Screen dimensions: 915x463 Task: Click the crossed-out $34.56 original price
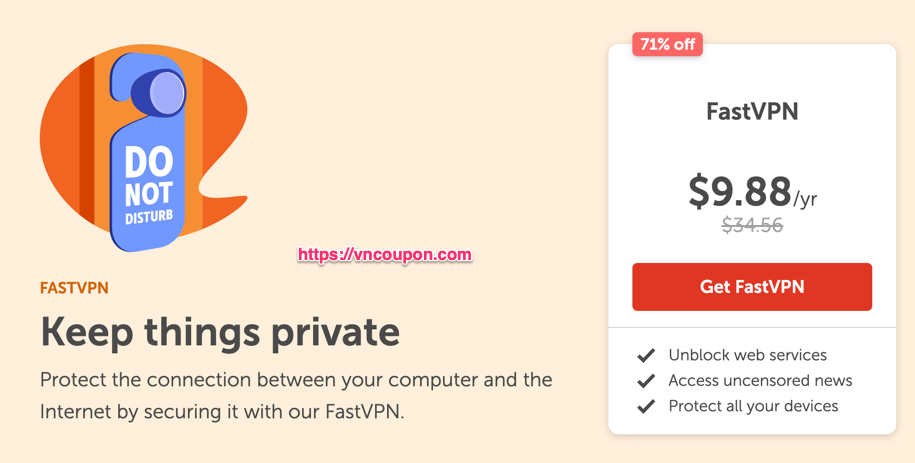[752, 225]
